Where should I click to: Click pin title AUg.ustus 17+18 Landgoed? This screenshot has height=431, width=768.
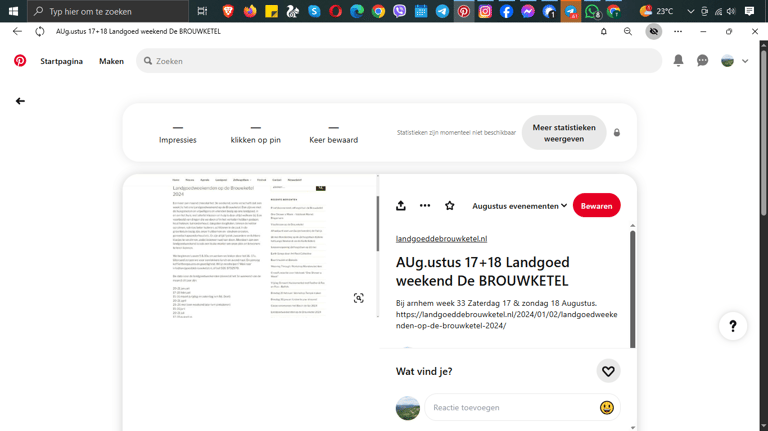482,271
